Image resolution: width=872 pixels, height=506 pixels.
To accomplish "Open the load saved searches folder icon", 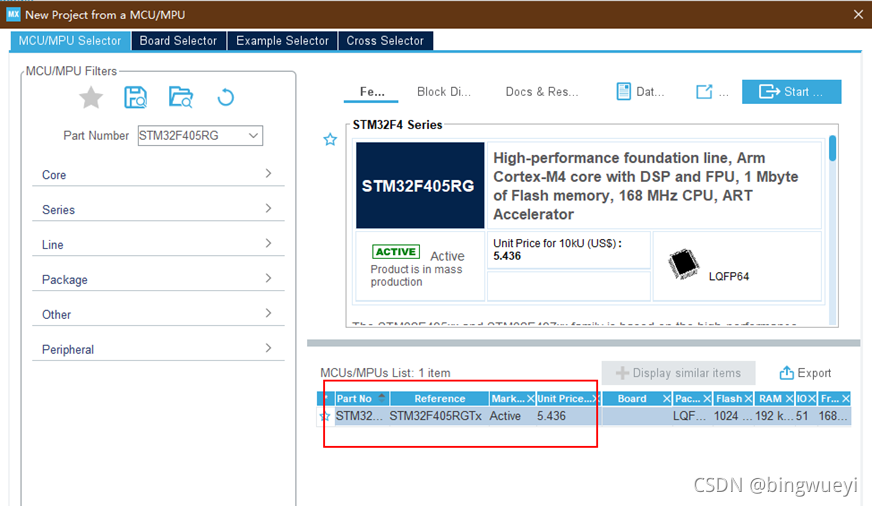I will (181, 97).
